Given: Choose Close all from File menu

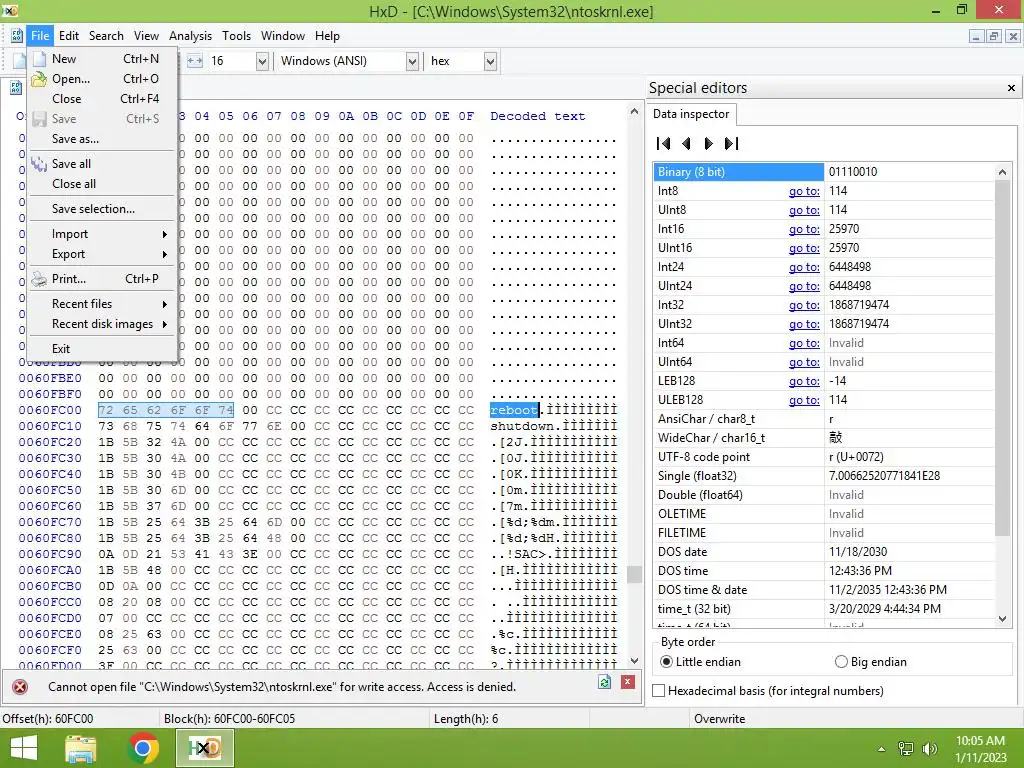Looking at the screenshot, I should 102,184.
